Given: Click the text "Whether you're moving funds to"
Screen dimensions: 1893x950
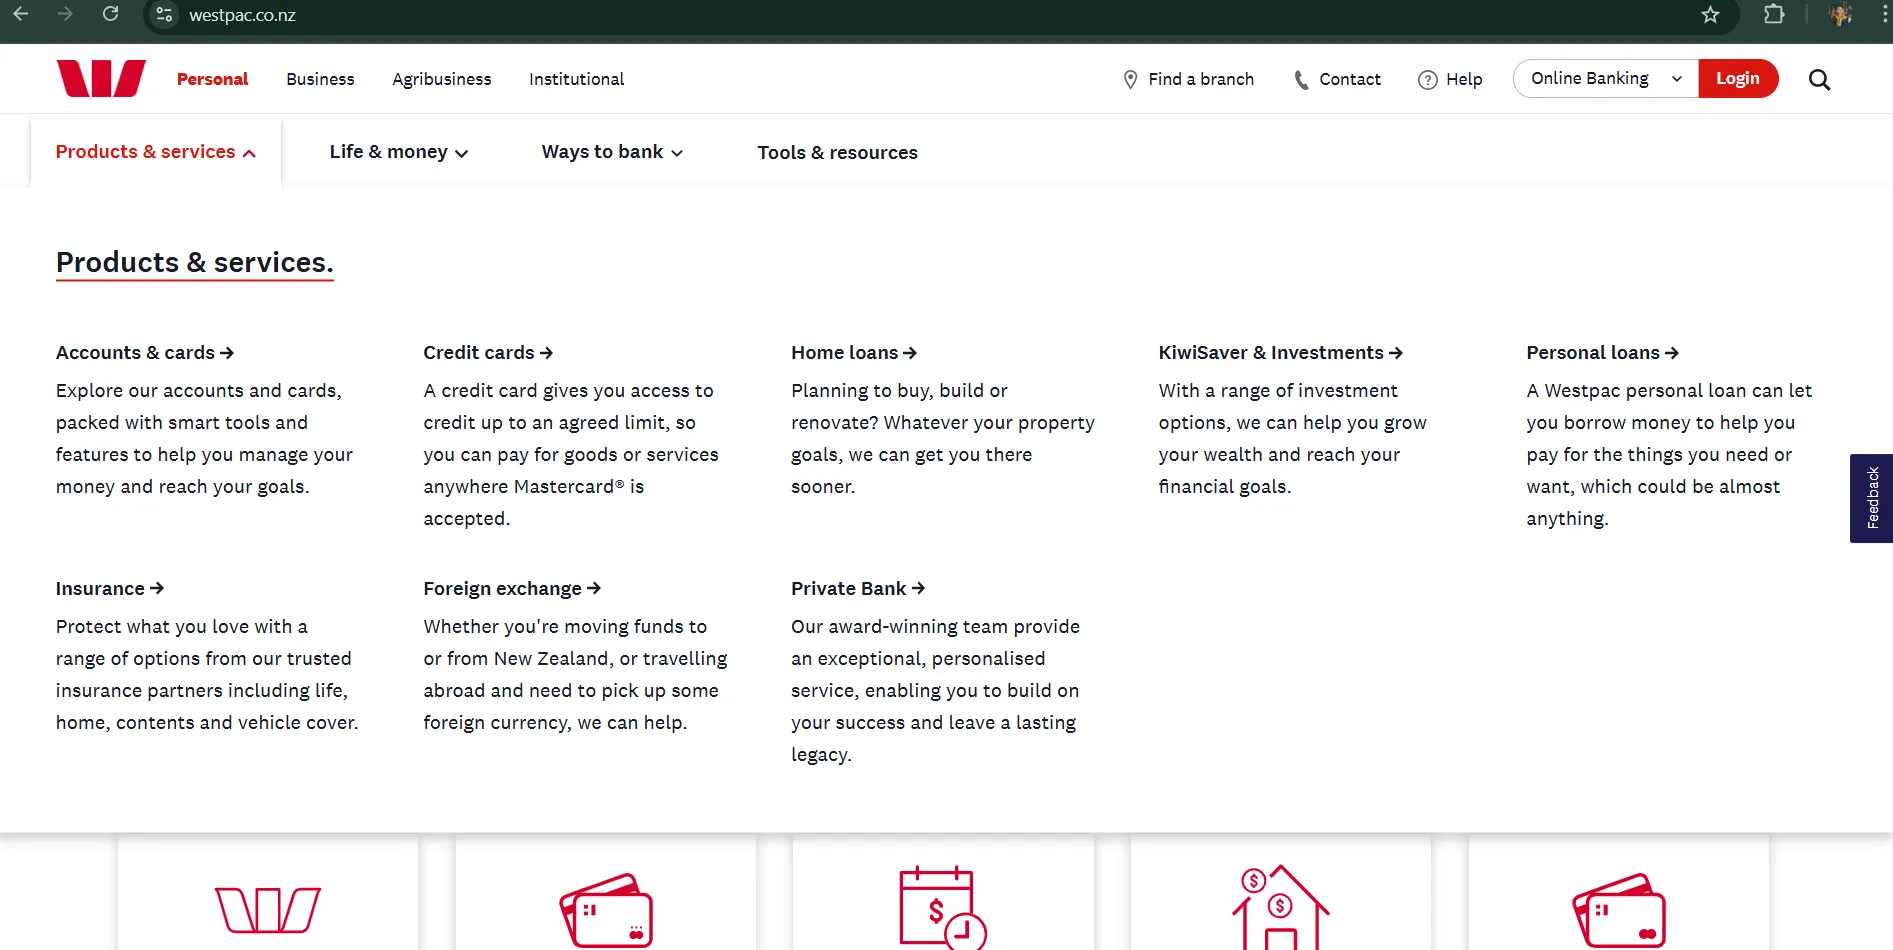Looking at the screenshot, I should (565, 627).
